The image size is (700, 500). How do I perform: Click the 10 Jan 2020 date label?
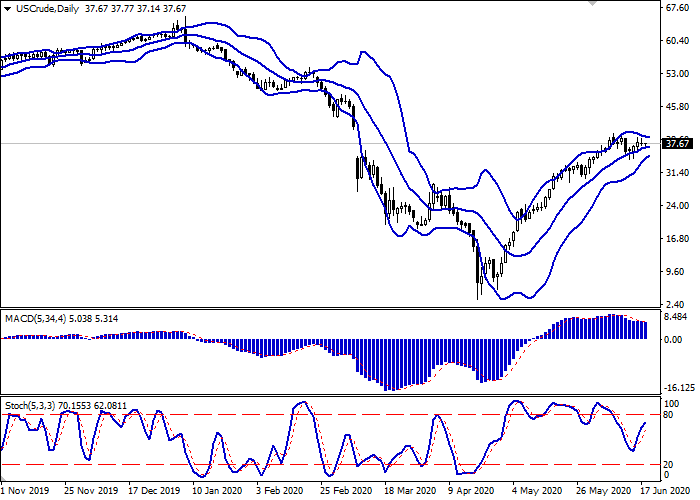(x=214, y=491)
